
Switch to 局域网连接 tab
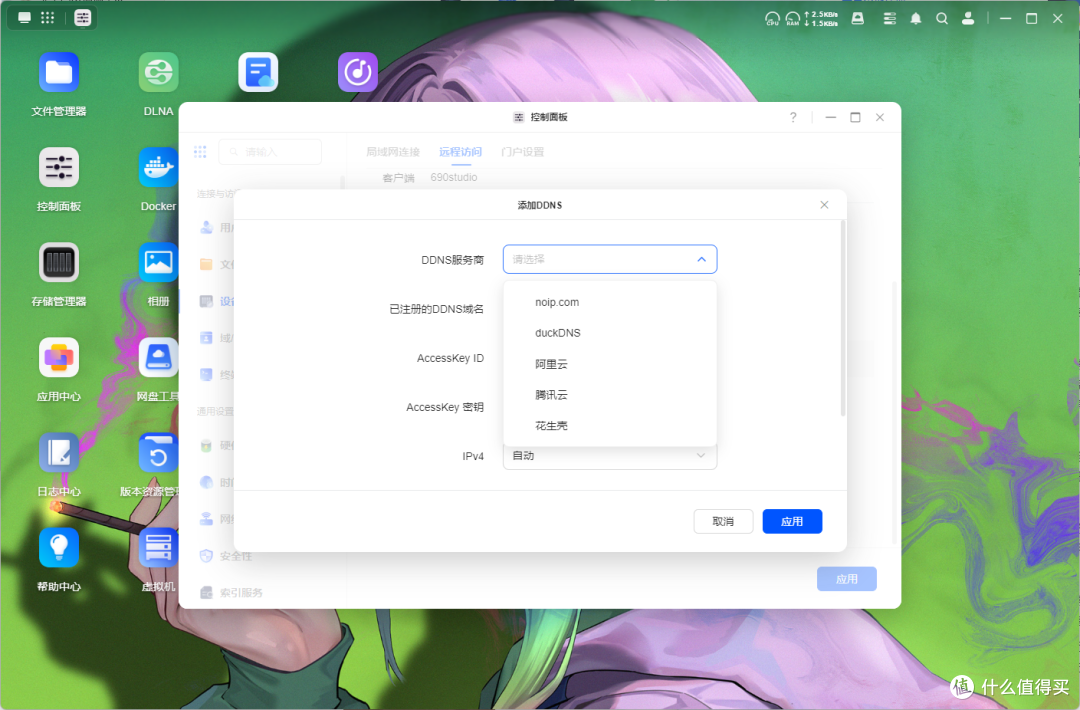coord(393,152)
